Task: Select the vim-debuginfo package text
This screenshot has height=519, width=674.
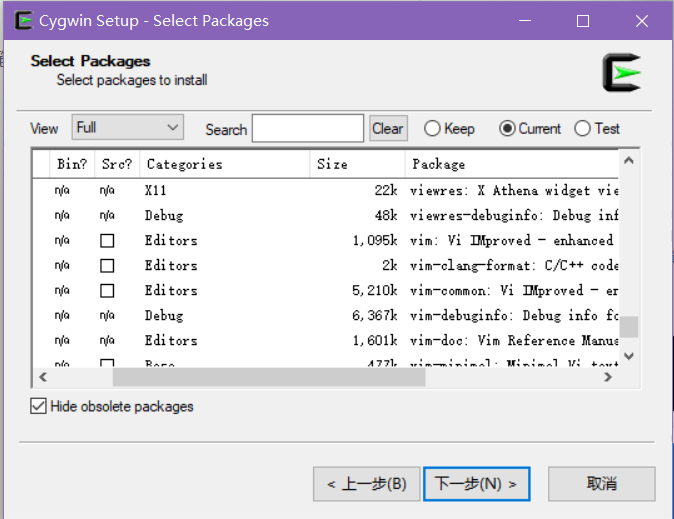Action: pyautogui.click(x=514, y=316)
